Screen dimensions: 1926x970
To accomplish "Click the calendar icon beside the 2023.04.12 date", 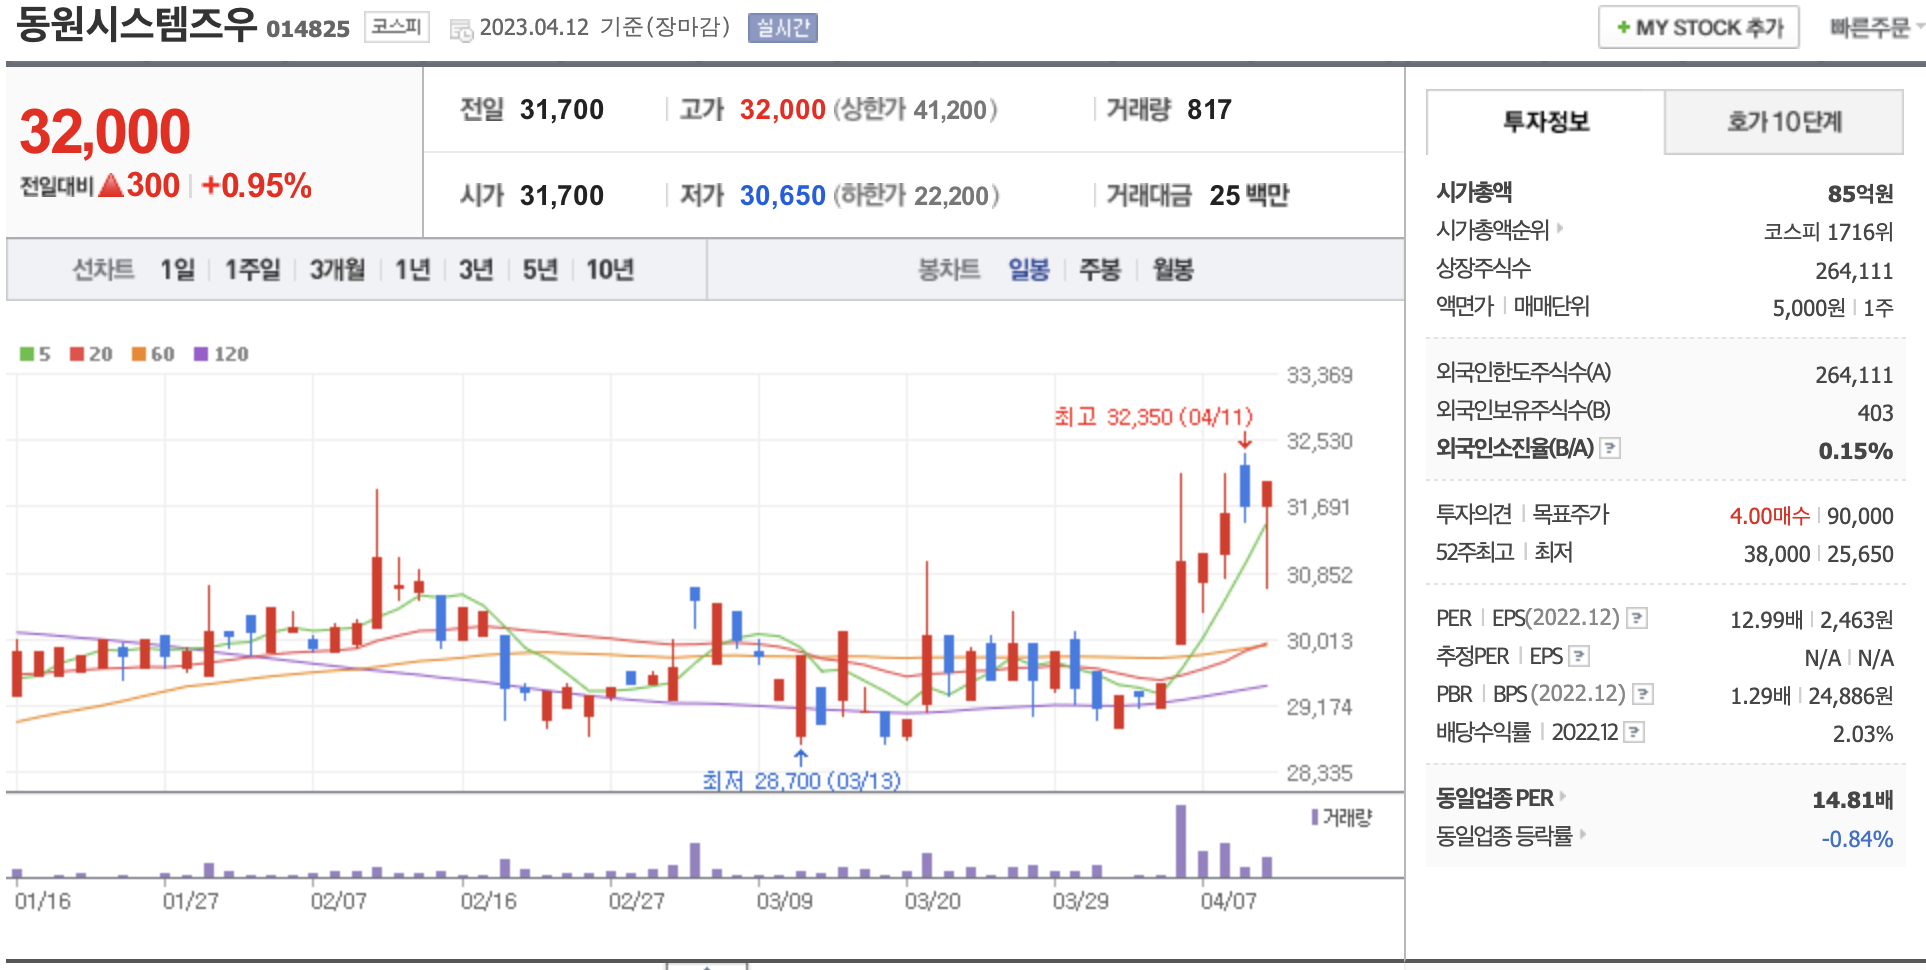I will pyautogui.click(x=461, y=30).
